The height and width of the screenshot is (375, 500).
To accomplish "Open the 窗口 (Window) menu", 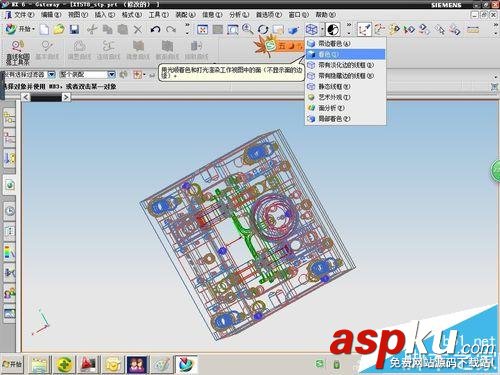I will coord(298,15).
